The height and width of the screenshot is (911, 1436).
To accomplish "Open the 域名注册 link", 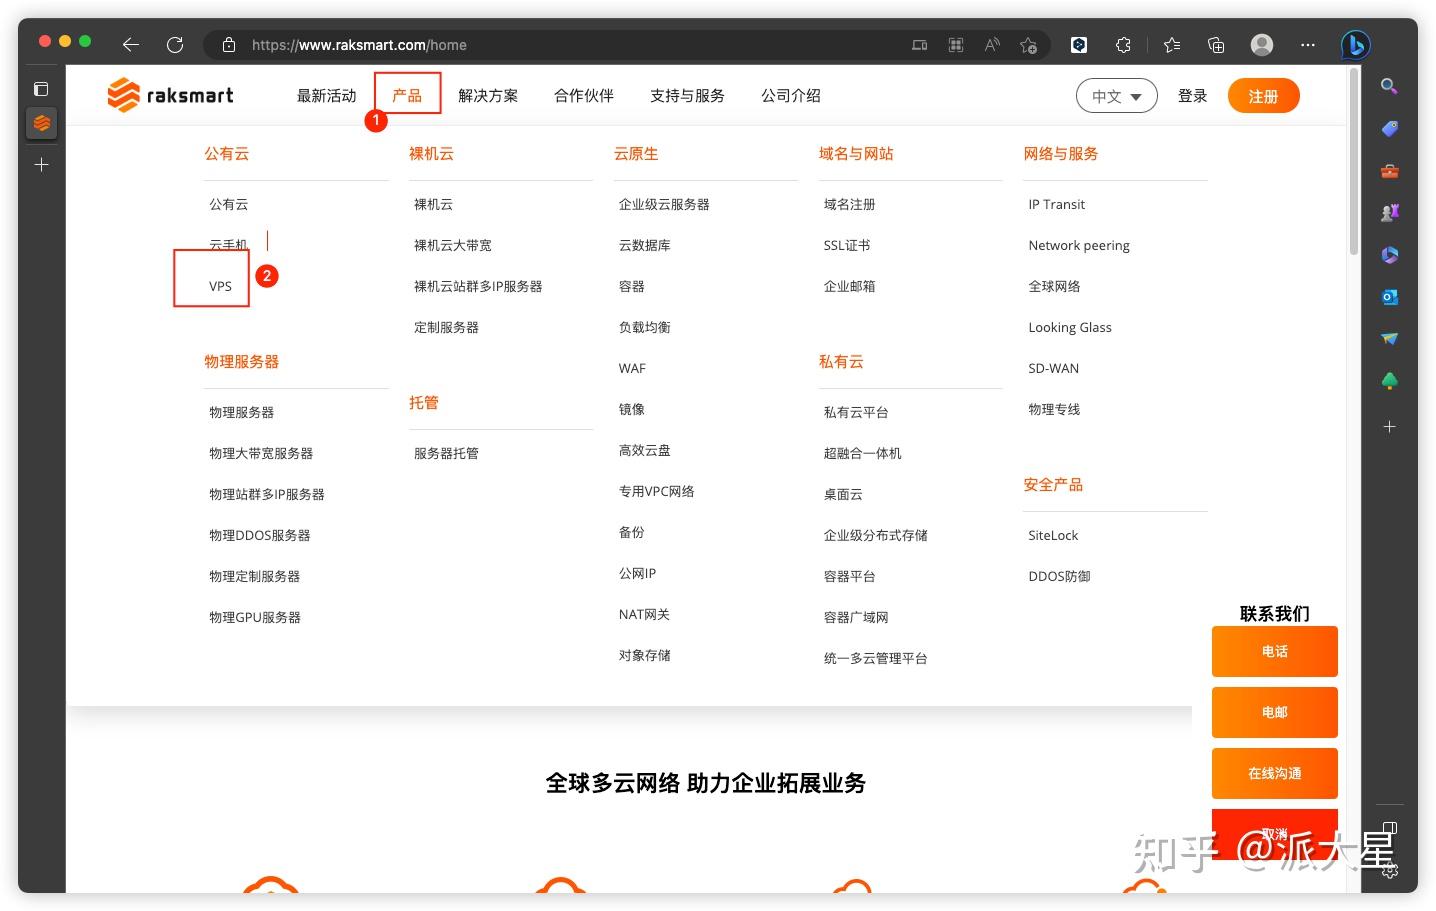I will (x=850, y=204).
